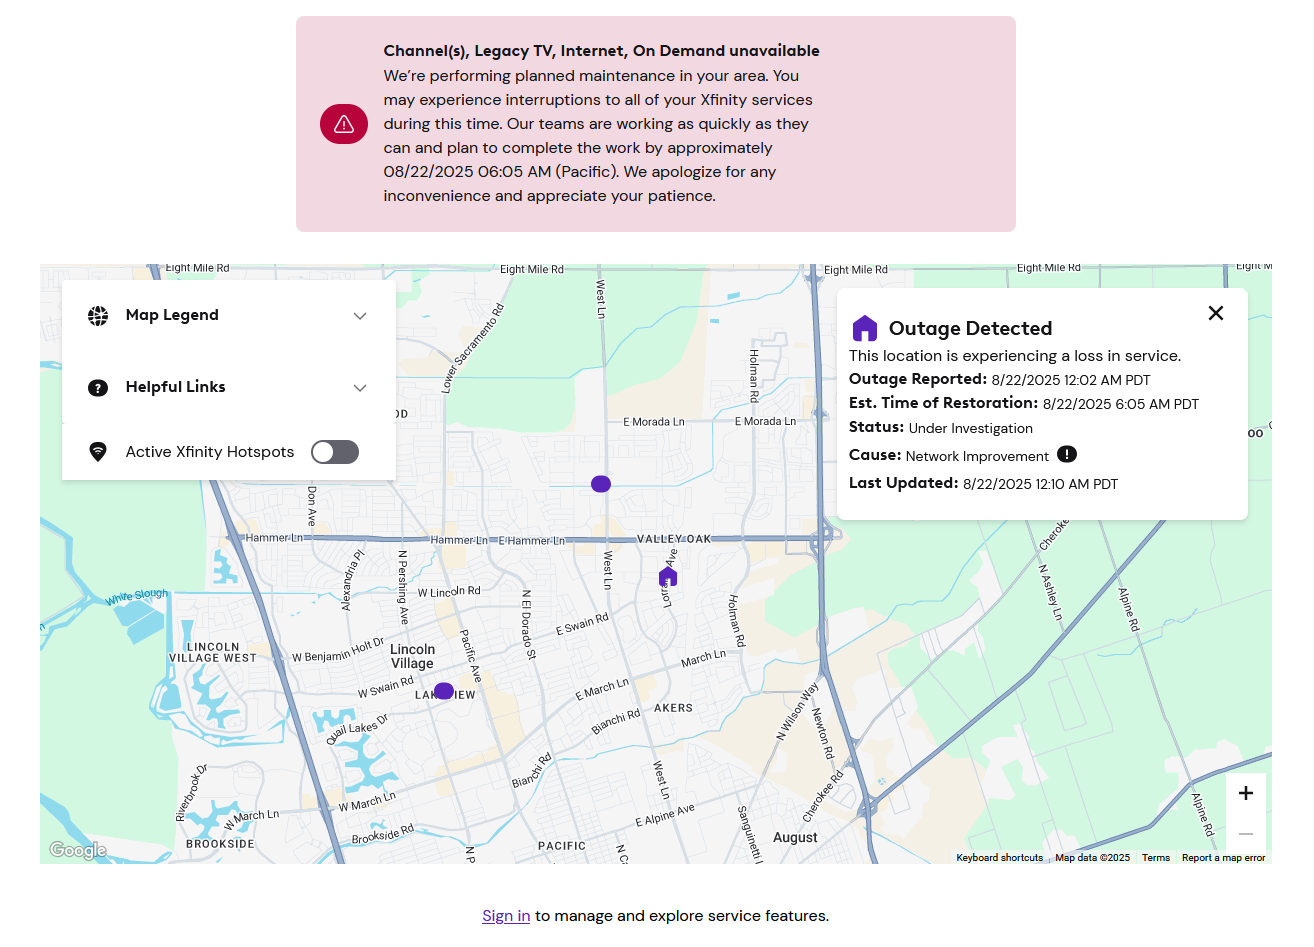Viewport: 1314px width, 947px height.
Task: Click the Google logo on the map
Action: coord(78,850)
